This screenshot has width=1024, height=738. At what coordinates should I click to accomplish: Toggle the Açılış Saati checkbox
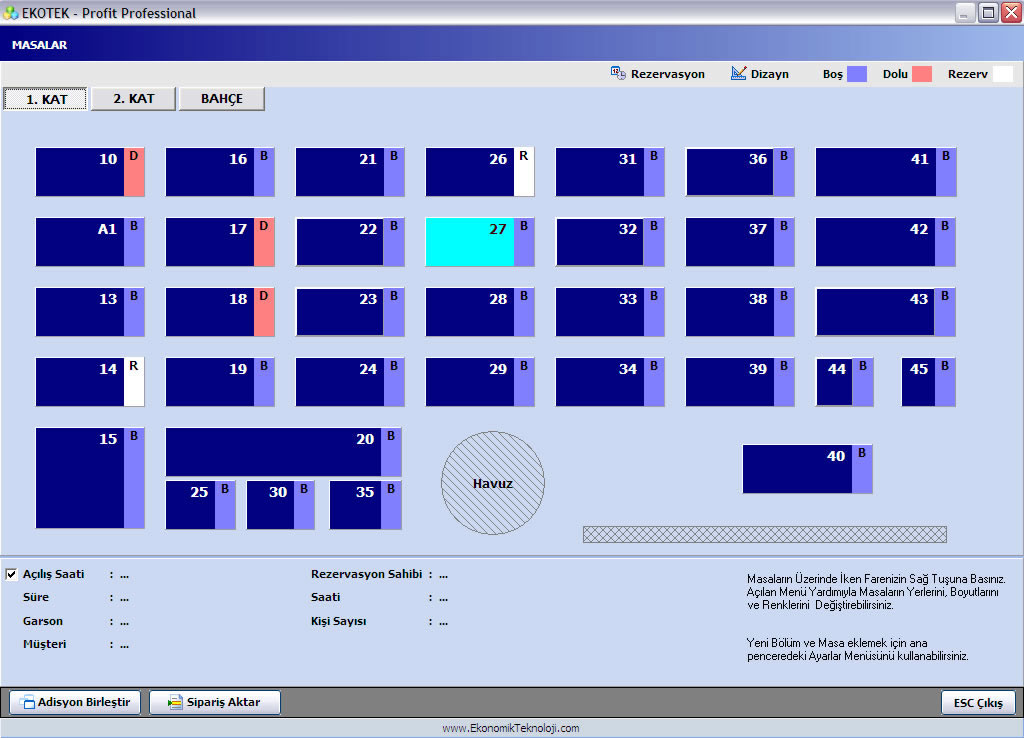pos(11,574)
